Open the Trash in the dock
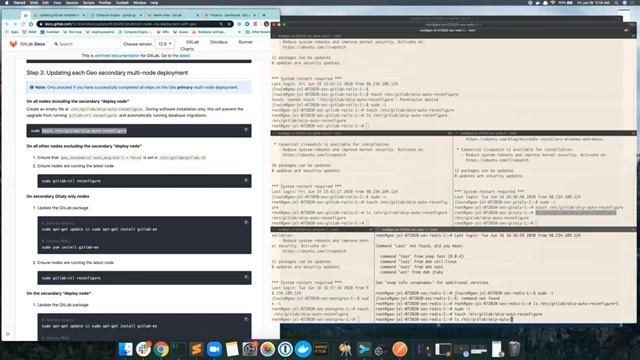Image resolution: width=640 pixels, height=360 pixels. point(514,349)
